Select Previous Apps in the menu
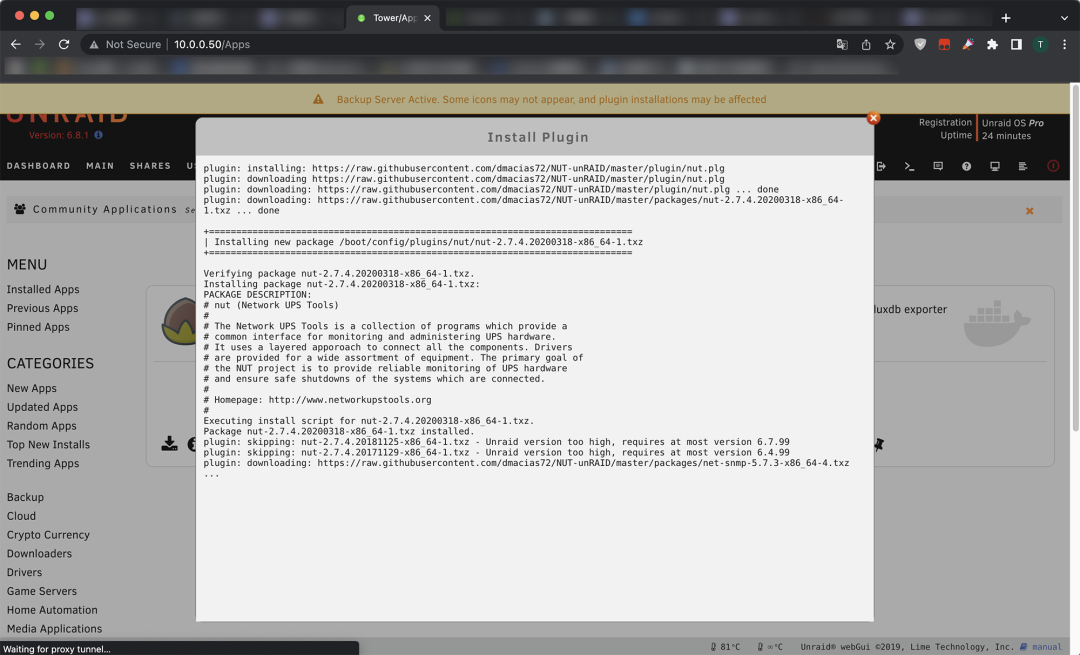The height and width of the screenshot is (655, 1080). 42,308
